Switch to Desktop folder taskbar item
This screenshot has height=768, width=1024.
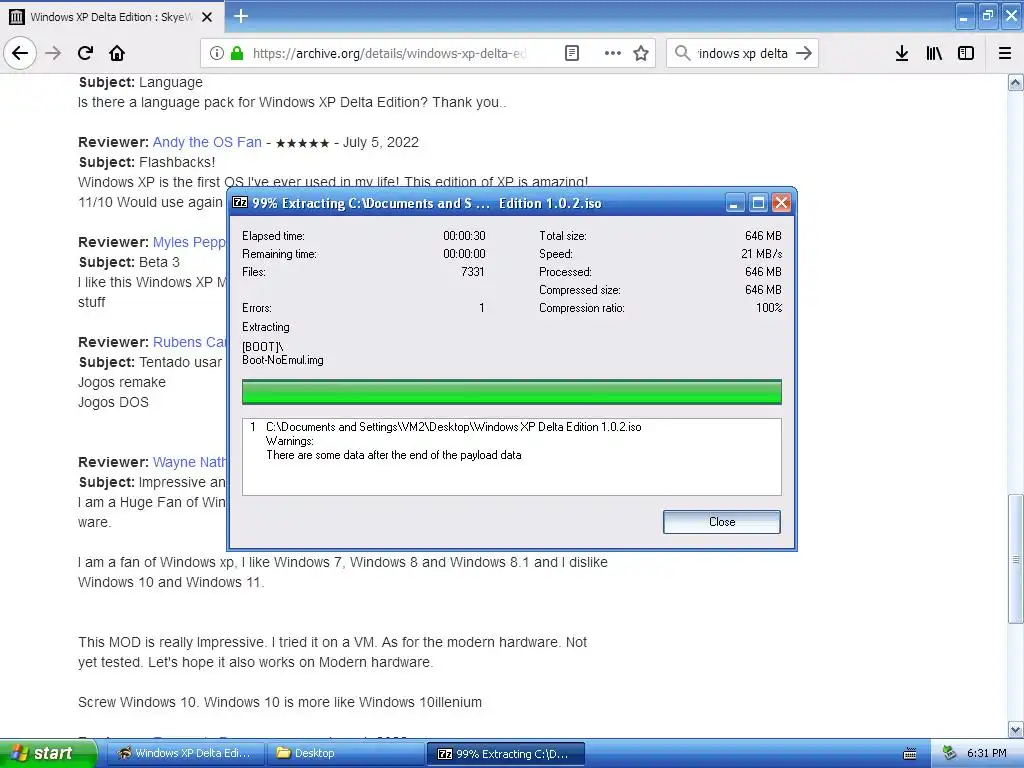point(346,753)
